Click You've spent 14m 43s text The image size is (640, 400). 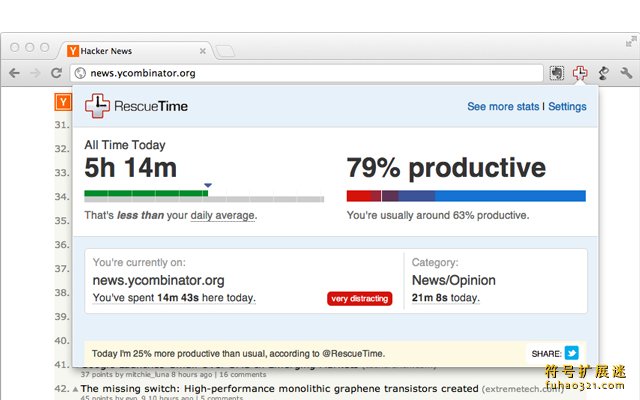(174, 298)
